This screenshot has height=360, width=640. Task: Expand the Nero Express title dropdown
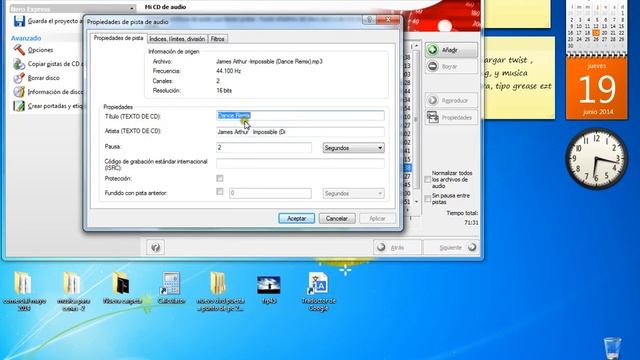[132, 9]
